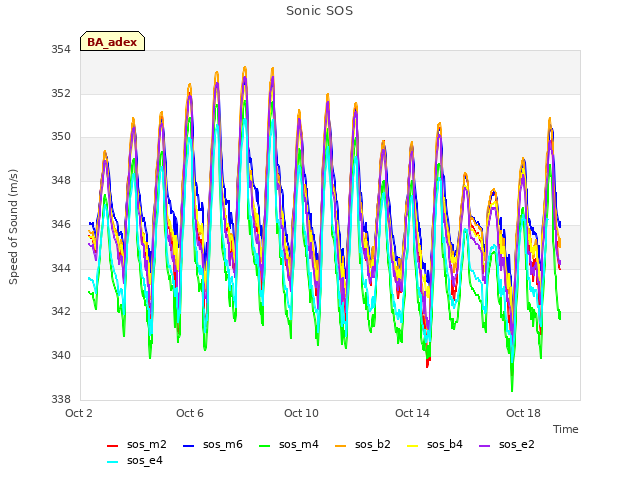640x480 pixels.
Task: Click the cyan sos_e4 legend color marker
Action: click(x=113, y=462)
